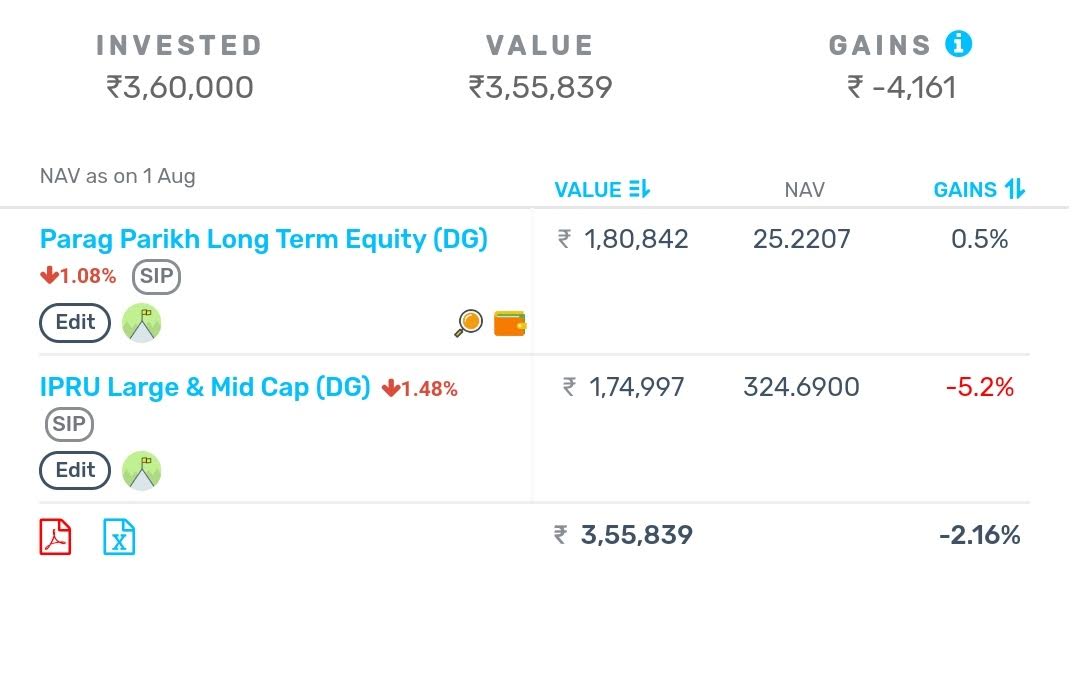1080x696 pixels.
Task: Click the total value ₹3,55,839 row
Action: 625,535
